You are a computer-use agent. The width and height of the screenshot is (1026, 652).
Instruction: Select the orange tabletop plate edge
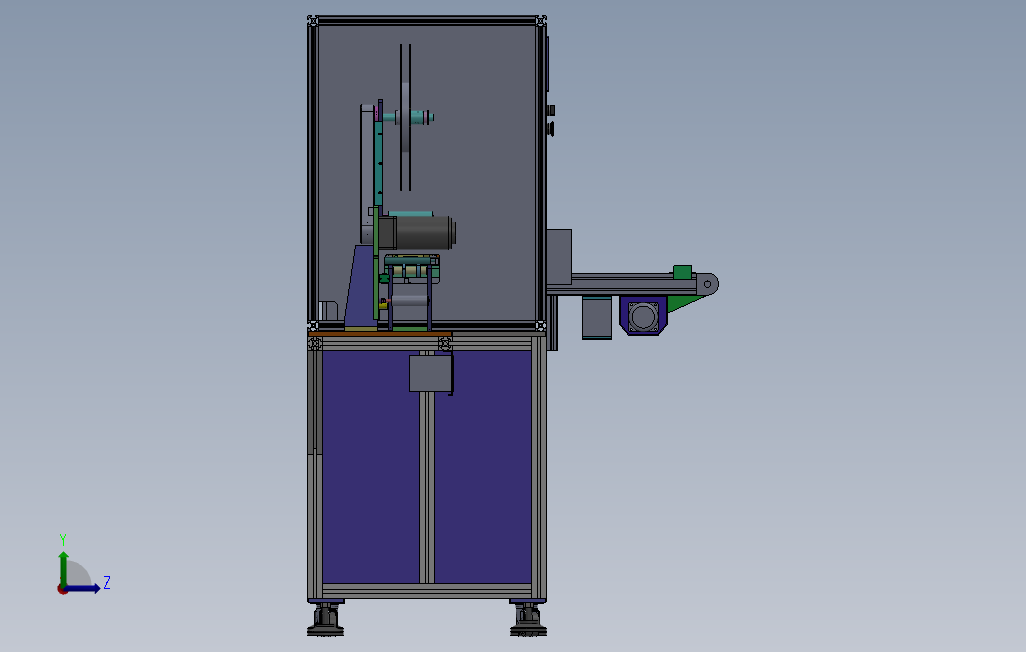coord(380,333)
